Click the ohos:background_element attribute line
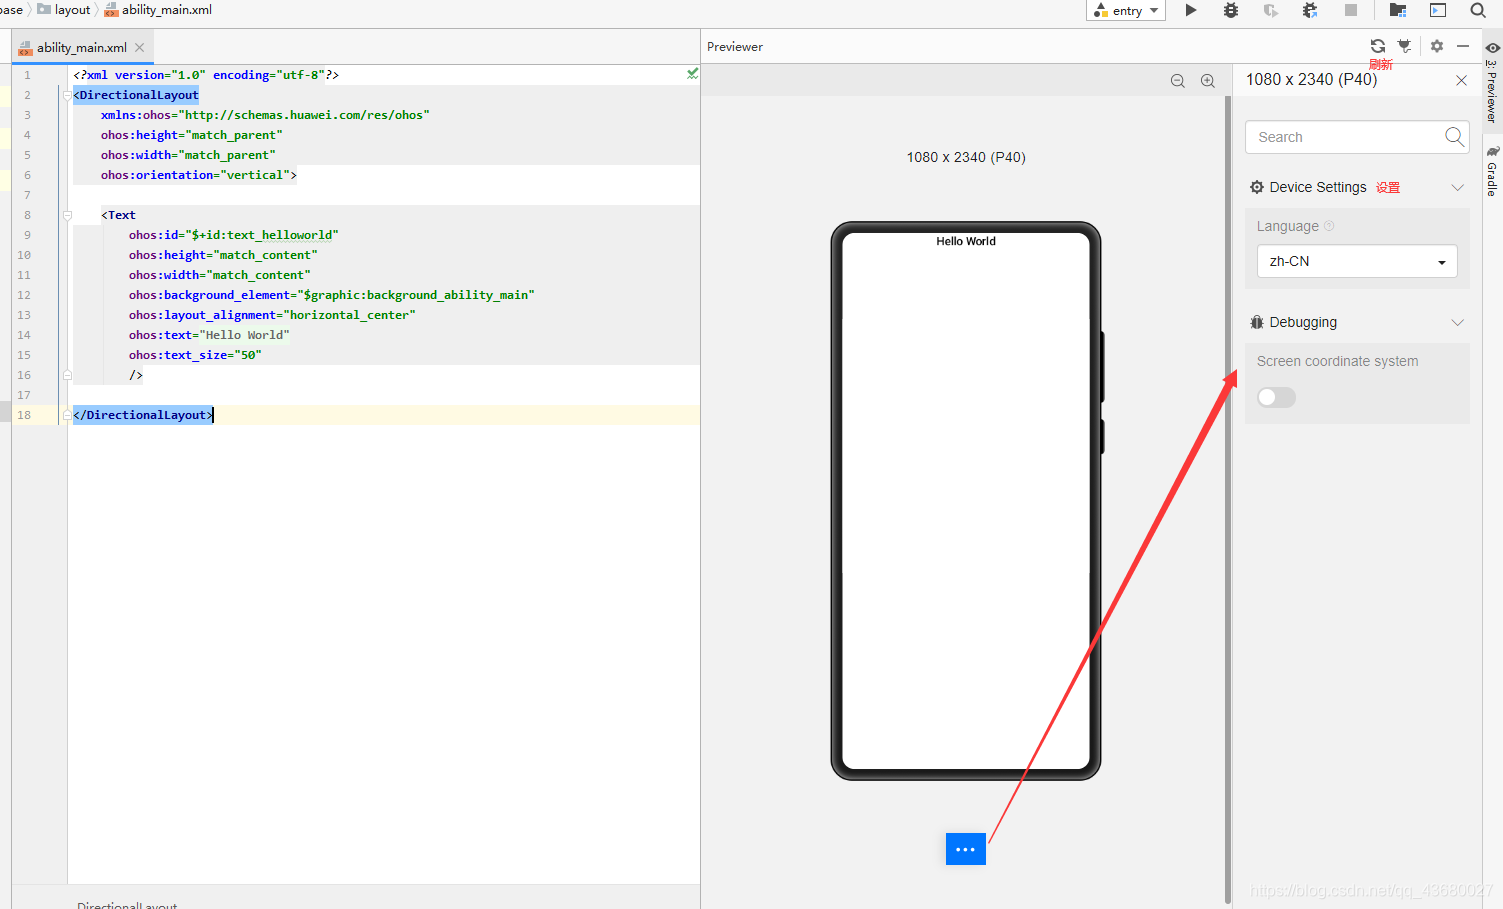Viewport: 1503px width, 909px height. [332, 295]
